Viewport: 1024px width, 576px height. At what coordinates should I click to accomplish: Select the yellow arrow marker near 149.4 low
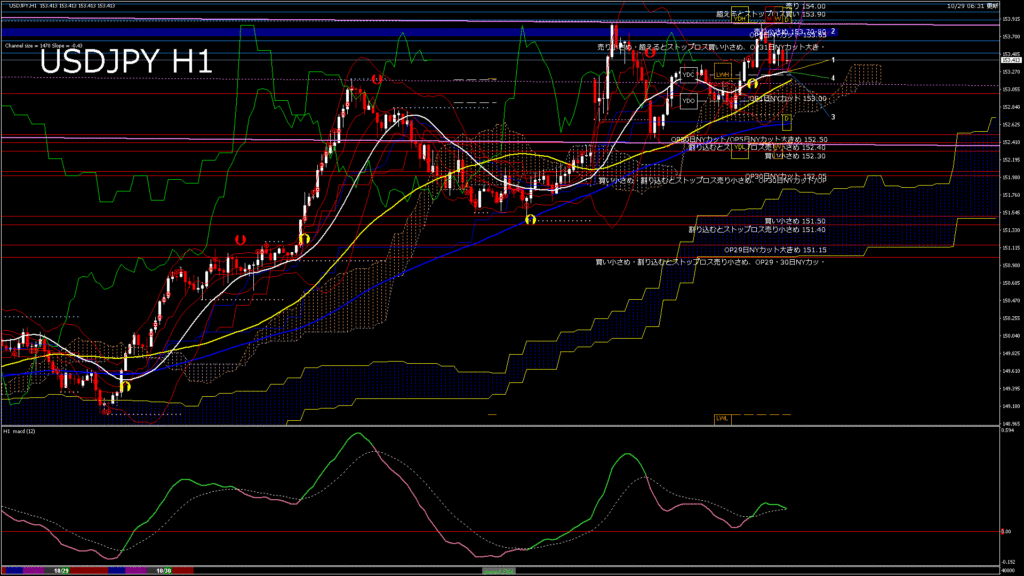[125, 387]
